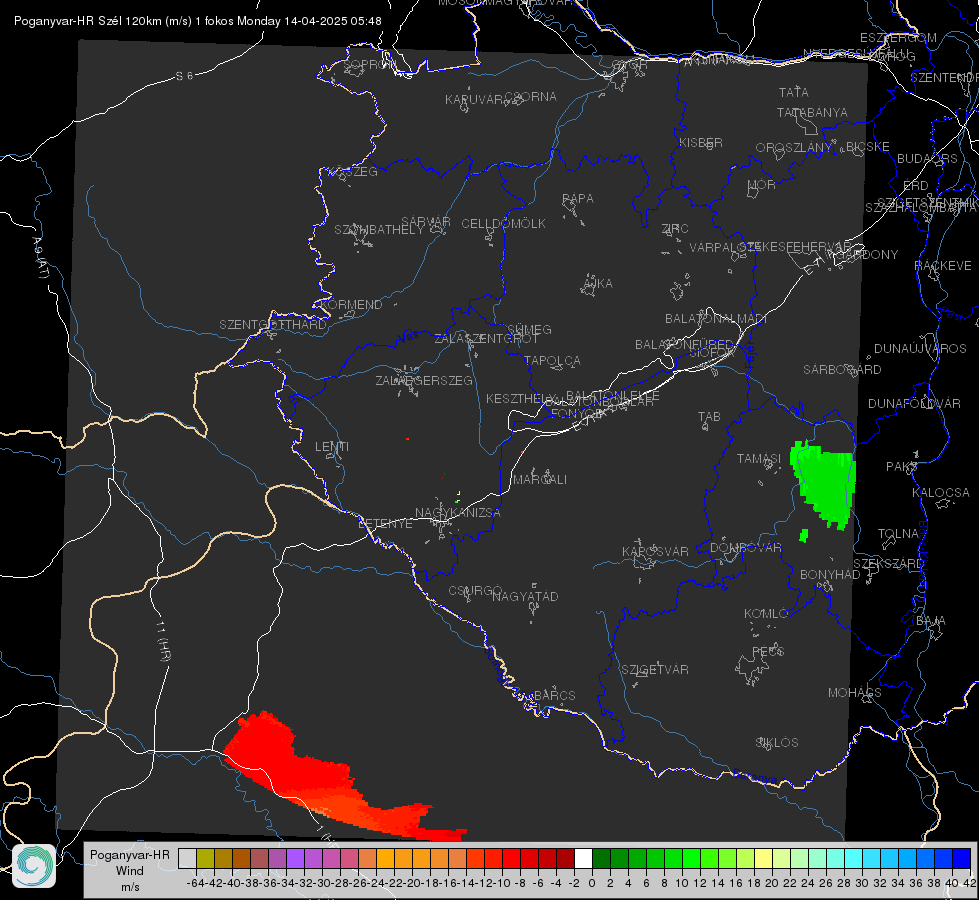Click the TAPOLCA city label
This screenshot has height=900, width=979.
click(x=553, y=360)
